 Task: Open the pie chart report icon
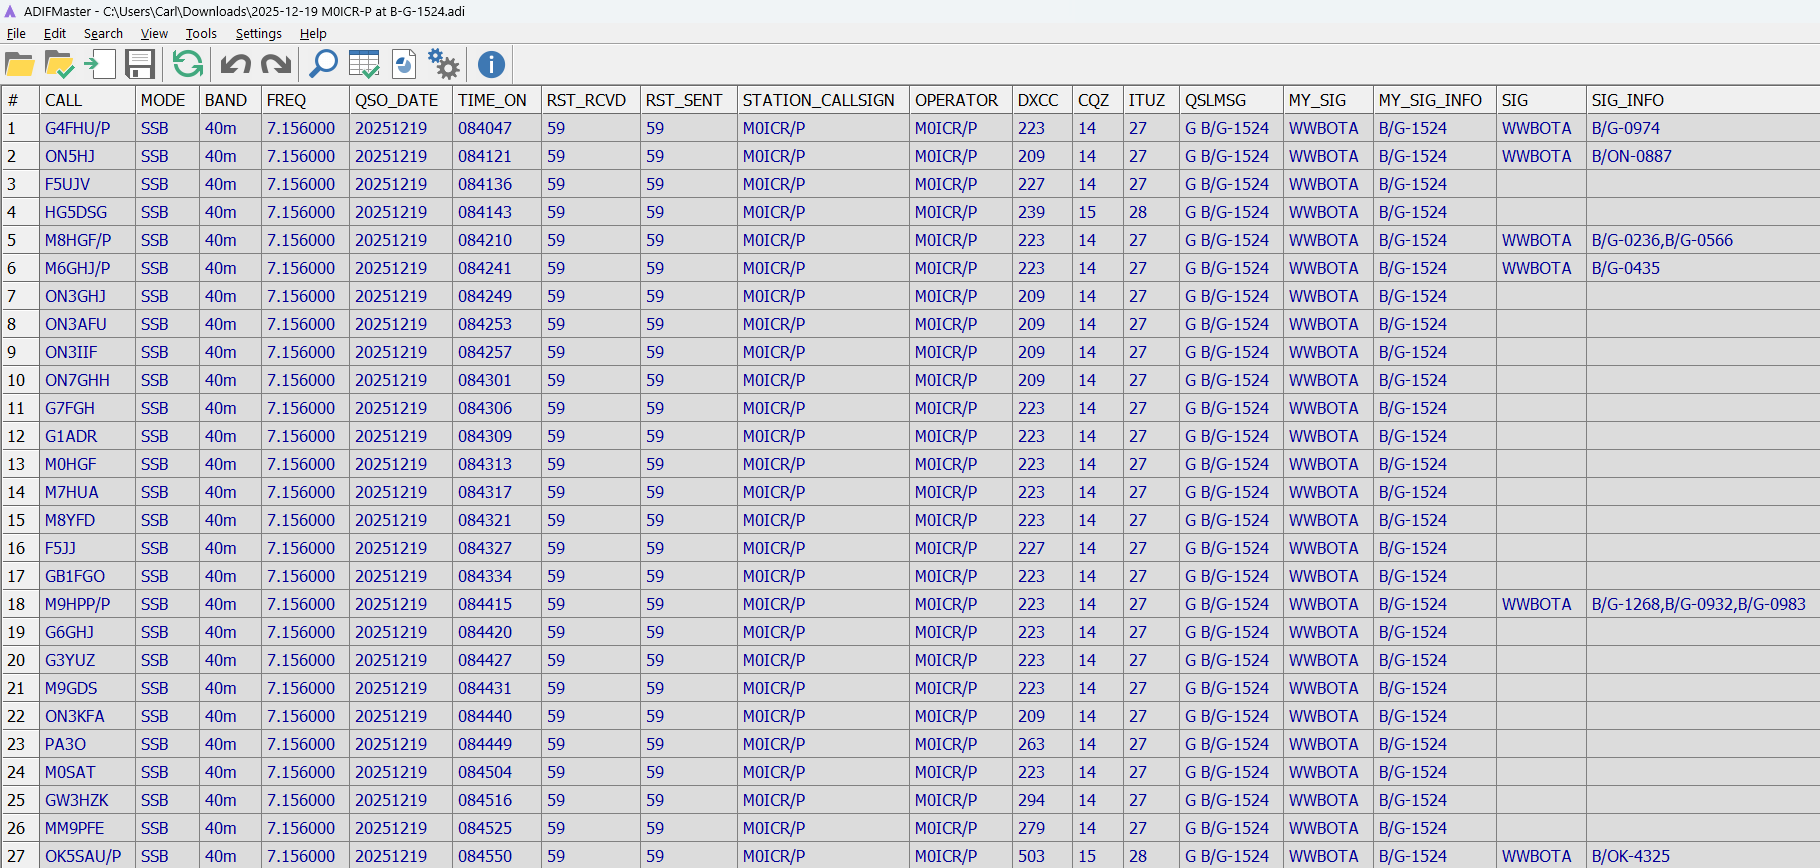[404, 65]
